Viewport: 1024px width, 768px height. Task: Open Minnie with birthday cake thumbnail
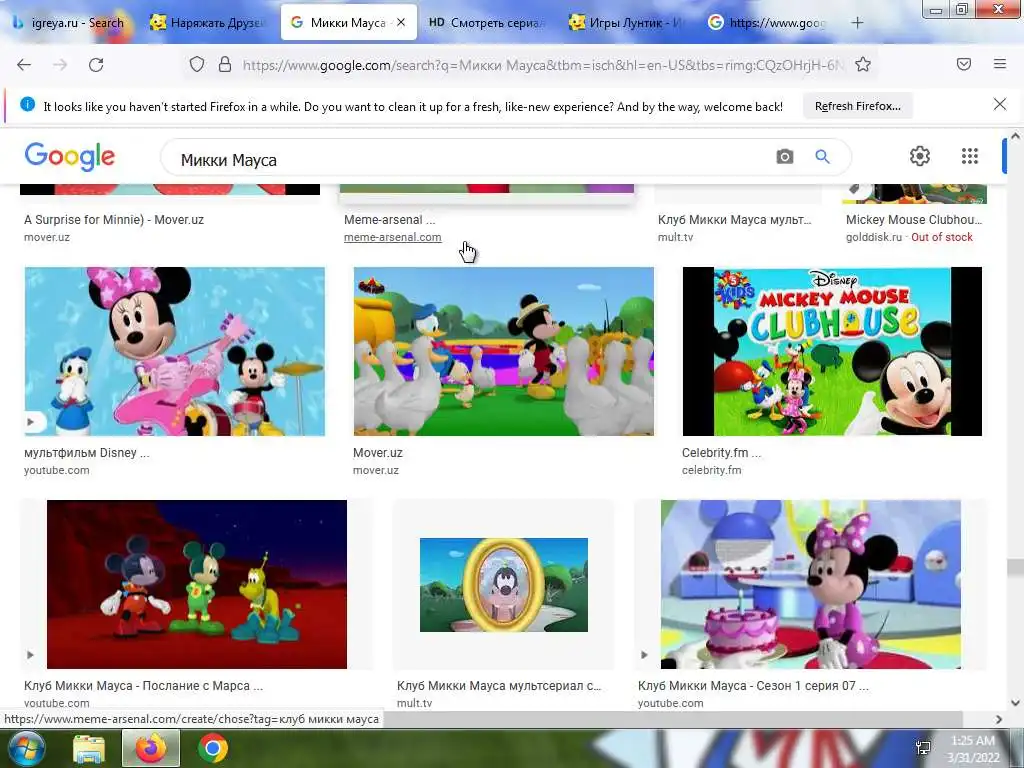coord(810,584)
